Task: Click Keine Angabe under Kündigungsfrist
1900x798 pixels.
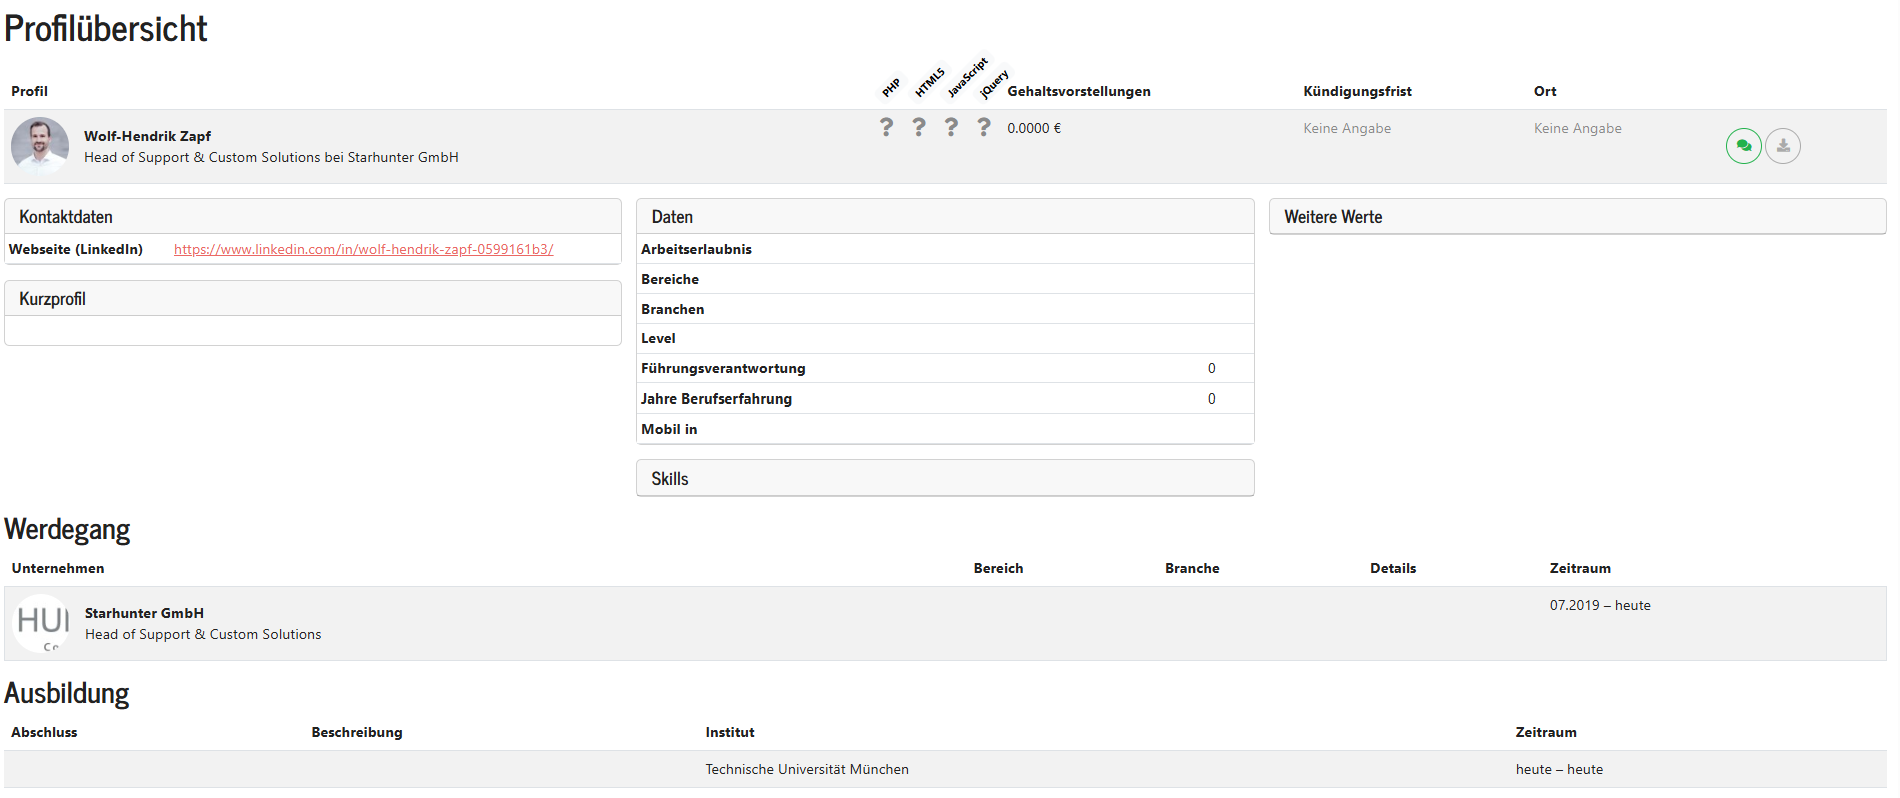Action: [x=1347, y=128]
